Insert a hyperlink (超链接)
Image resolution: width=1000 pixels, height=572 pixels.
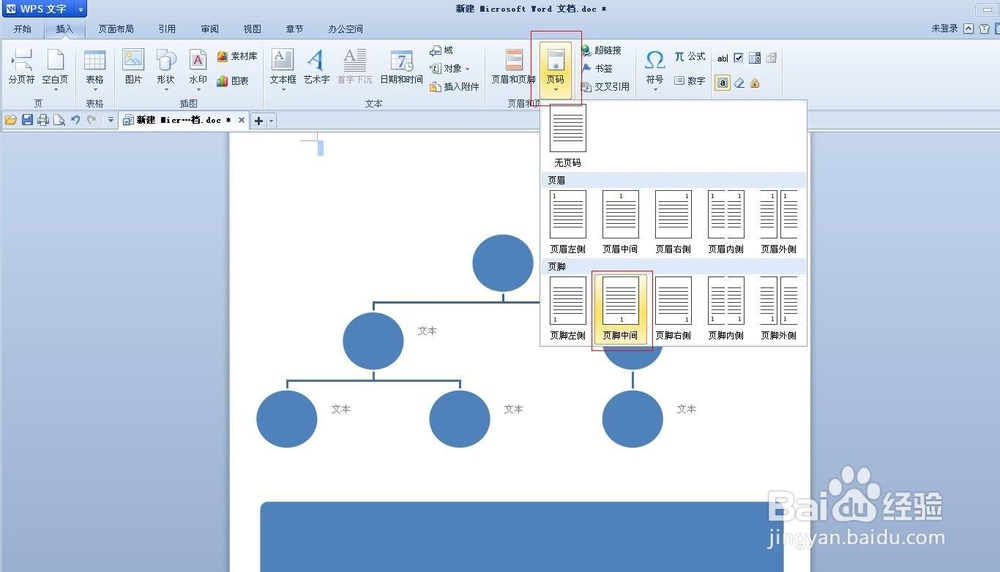coord(601,50)
